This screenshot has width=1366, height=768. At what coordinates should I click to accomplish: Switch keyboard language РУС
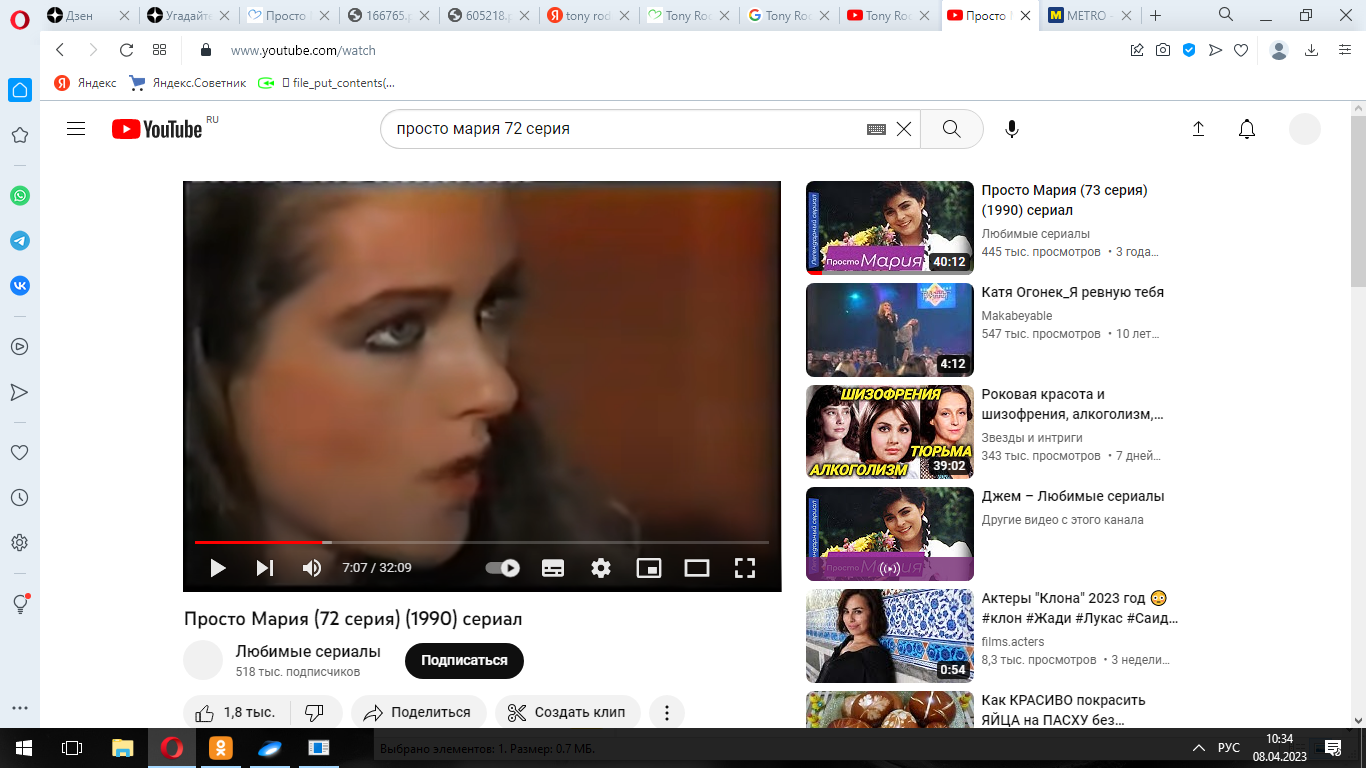(1229, 747)
